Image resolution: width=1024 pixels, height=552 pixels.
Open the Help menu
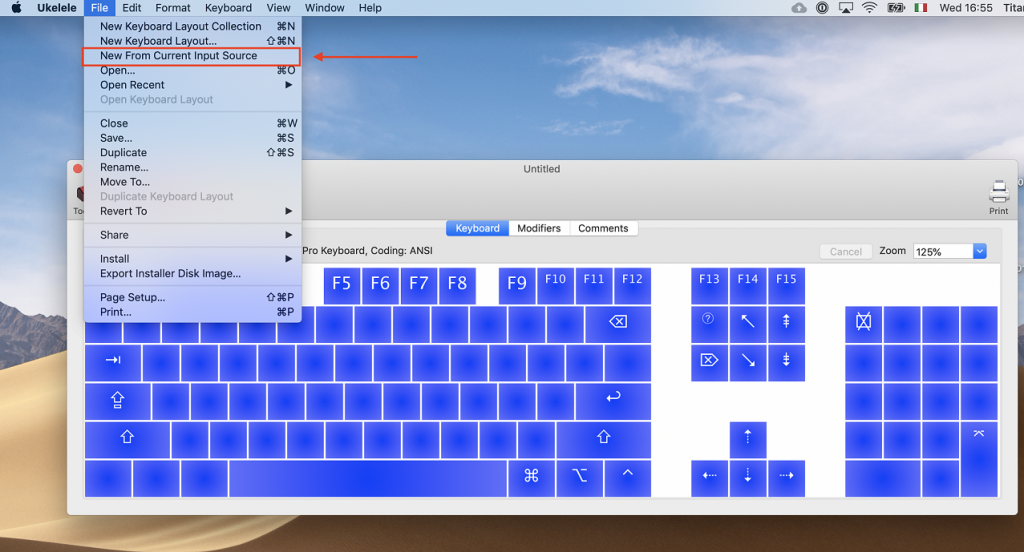click(370, 8)
